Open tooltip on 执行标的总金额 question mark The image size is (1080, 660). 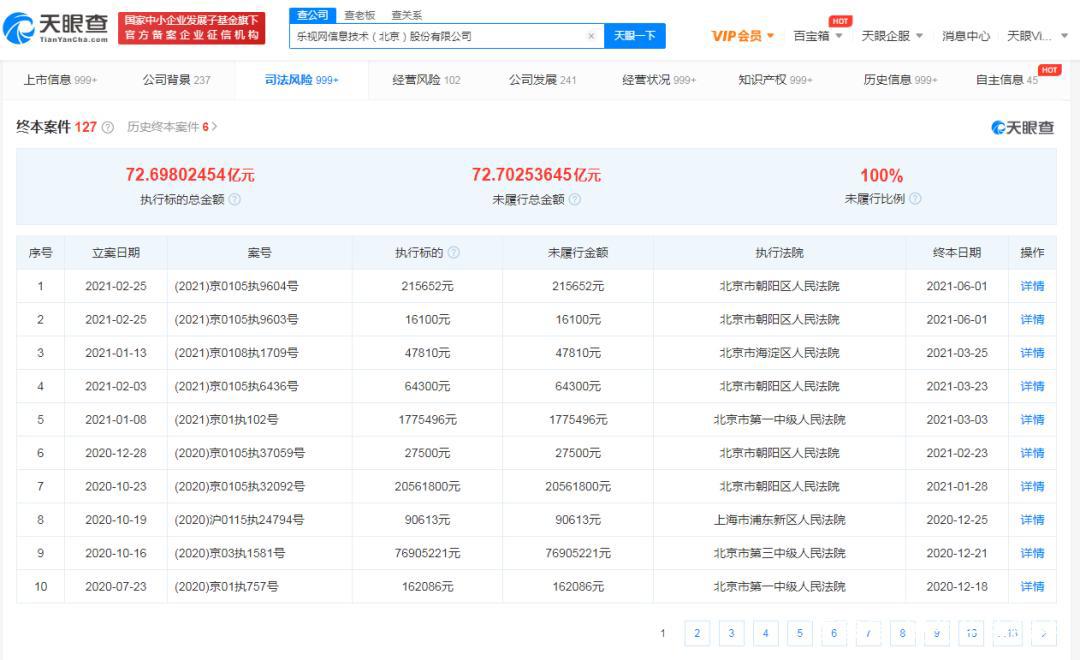(x=236, y=198)
